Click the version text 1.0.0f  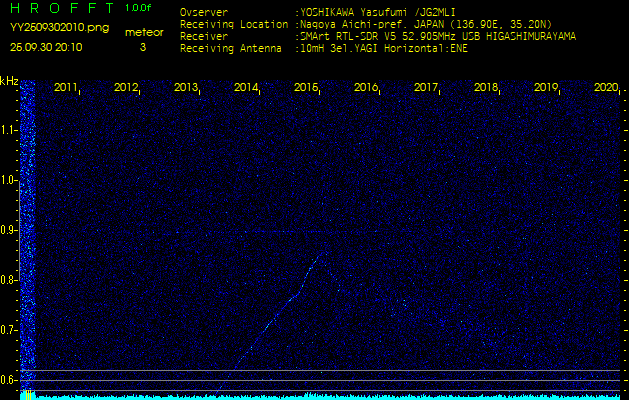pos(139,8)
